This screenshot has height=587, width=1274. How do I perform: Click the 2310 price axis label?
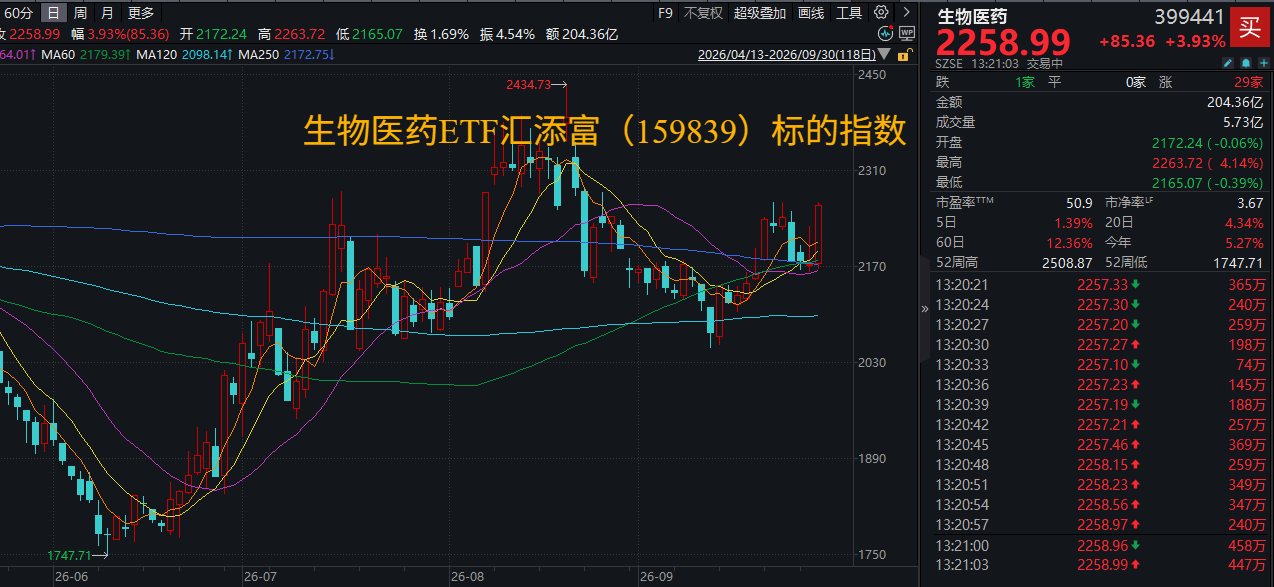pyautogui.click(x=872, y=171)
